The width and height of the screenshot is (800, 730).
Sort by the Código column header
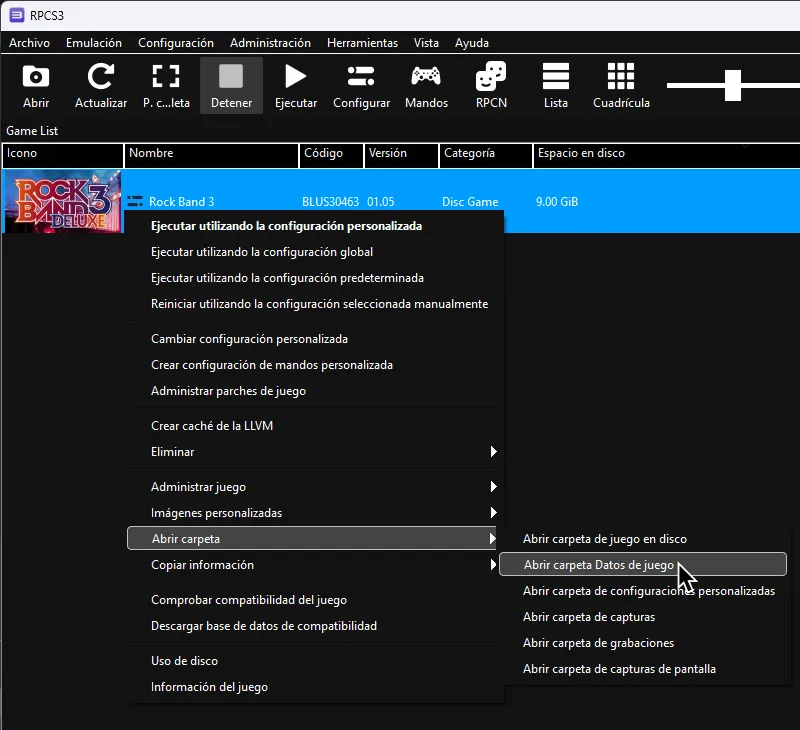tap(331, 156)
